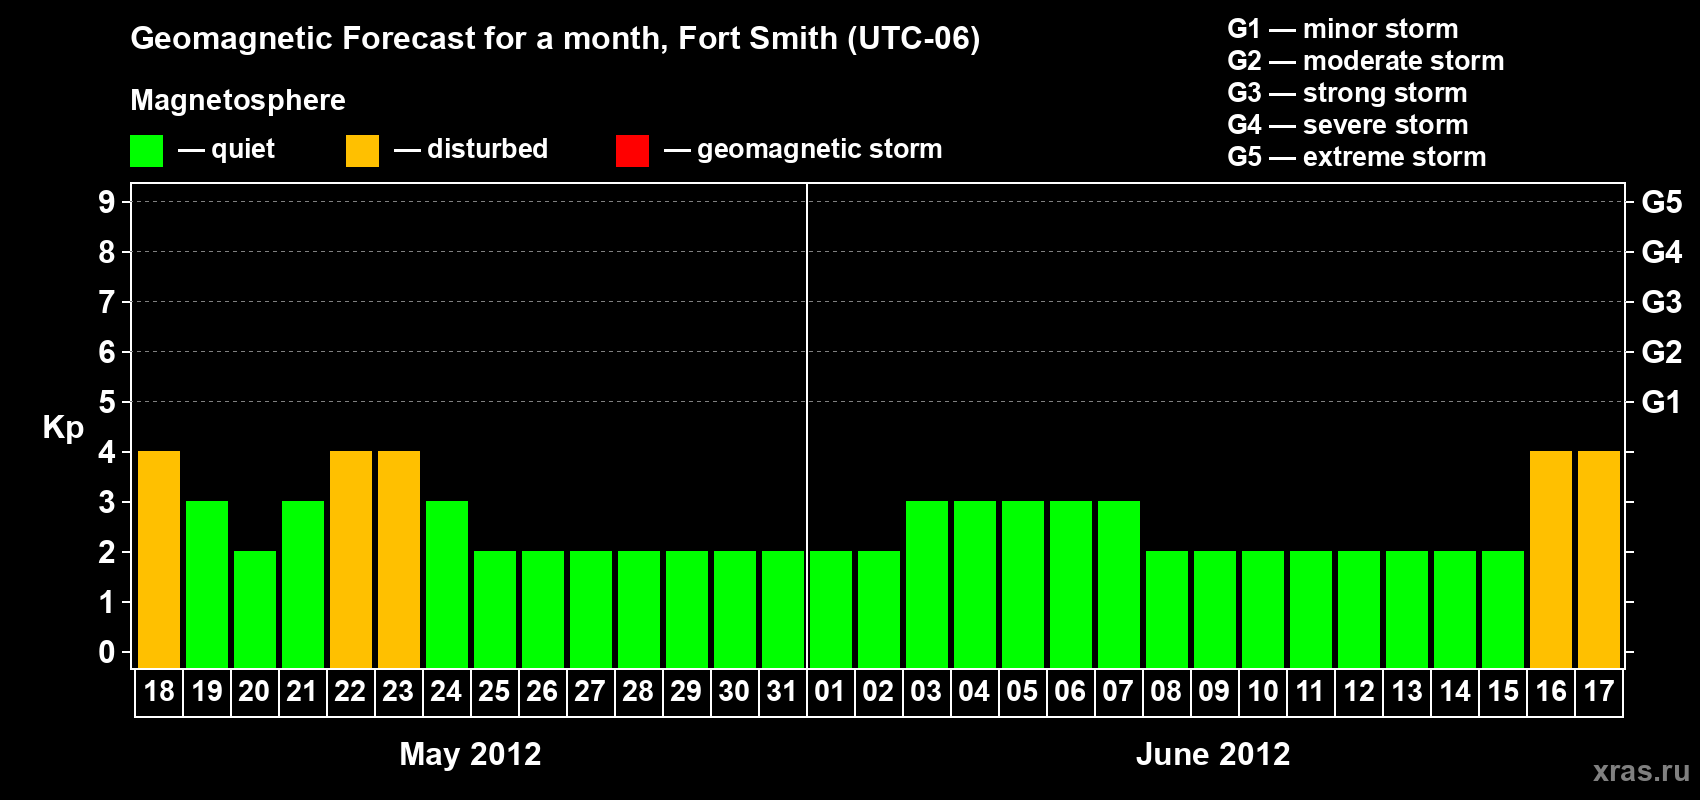Click the date label 12
This screenshot has height=800, width=1700.
coord(1359,692)
